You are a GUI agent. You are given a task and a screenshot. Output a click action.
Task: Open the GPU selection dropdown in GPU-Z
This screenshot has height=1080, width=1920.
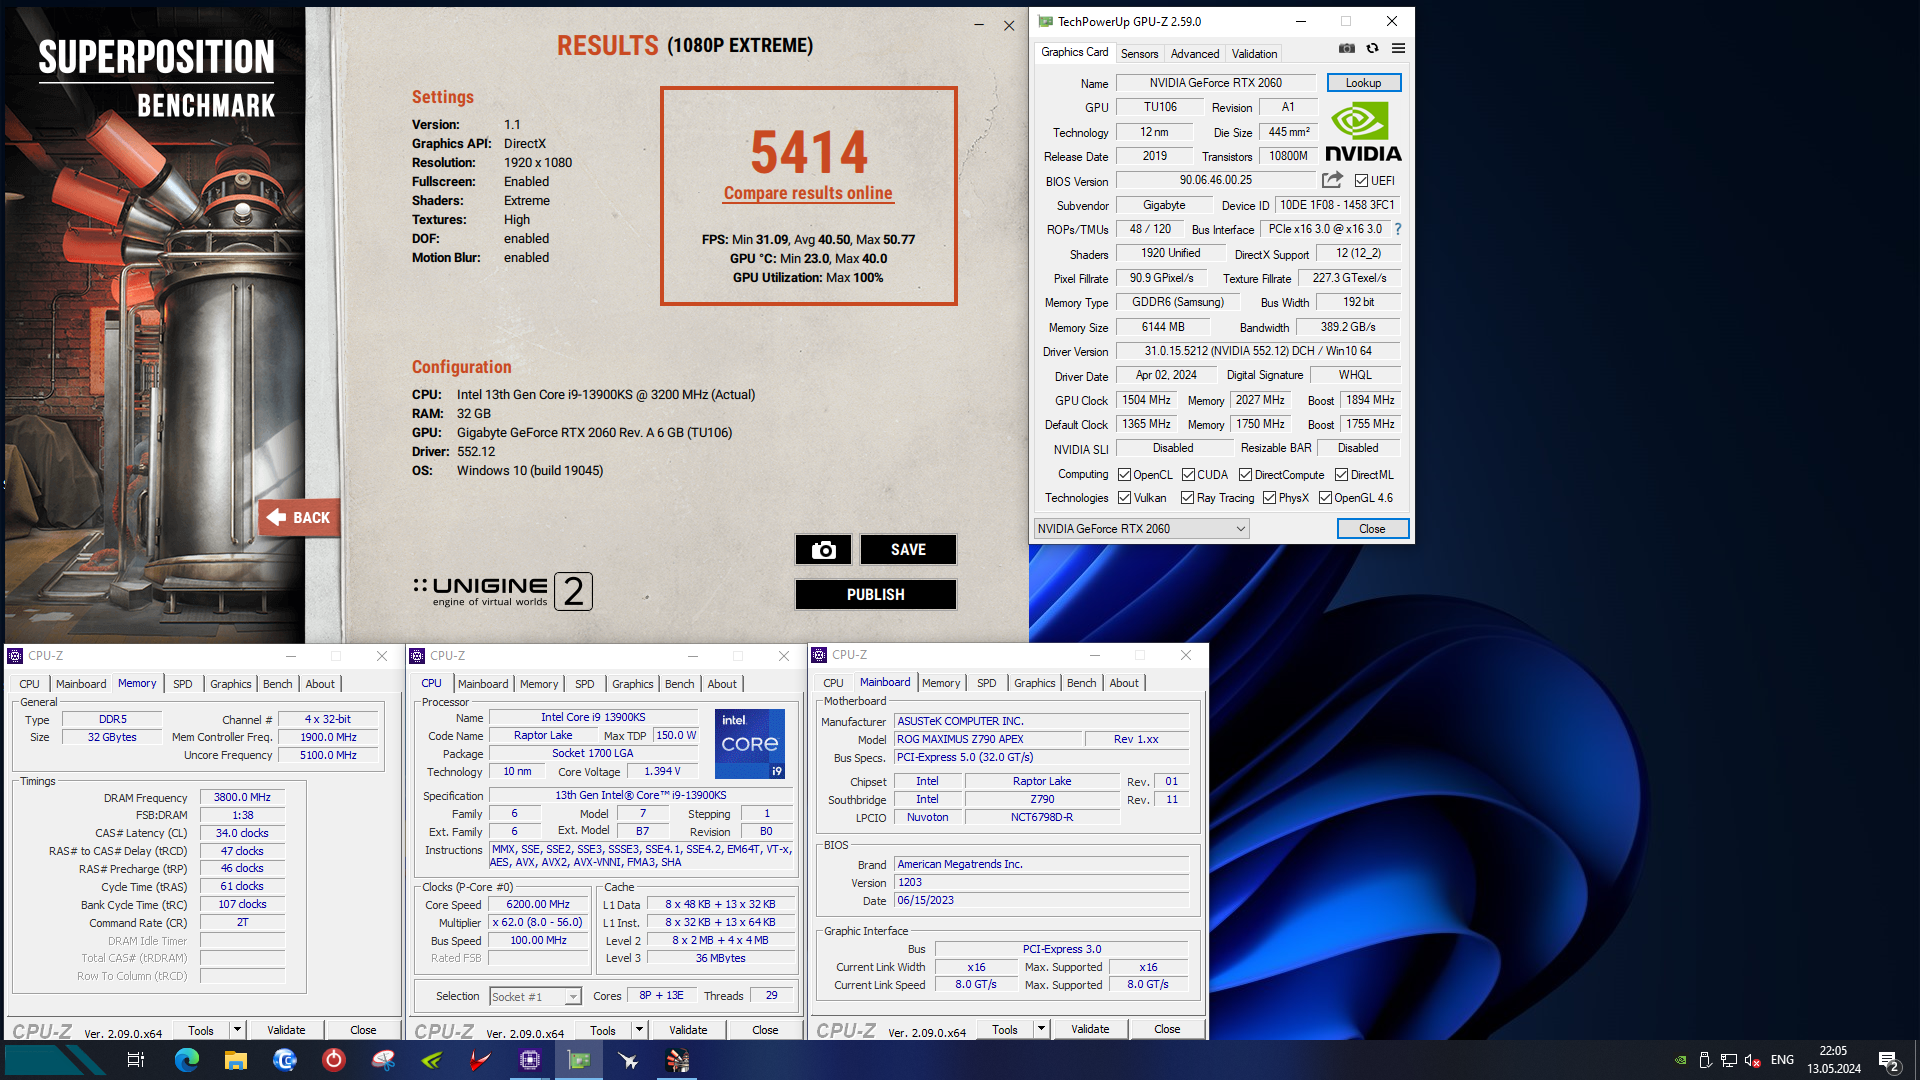tap(1141, 529)
